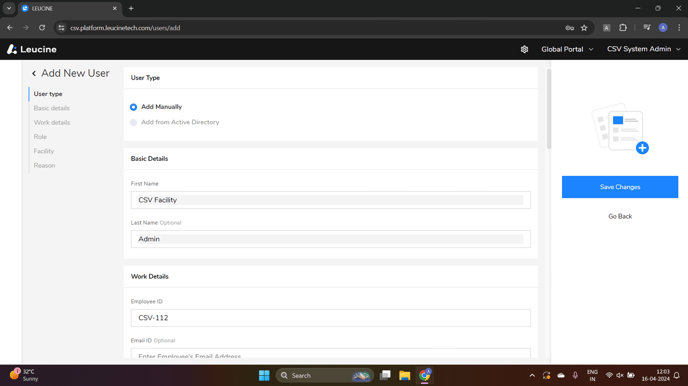Expand the Global Portal dropdown
Screen dimensions: 688x386
pos(567,49)
